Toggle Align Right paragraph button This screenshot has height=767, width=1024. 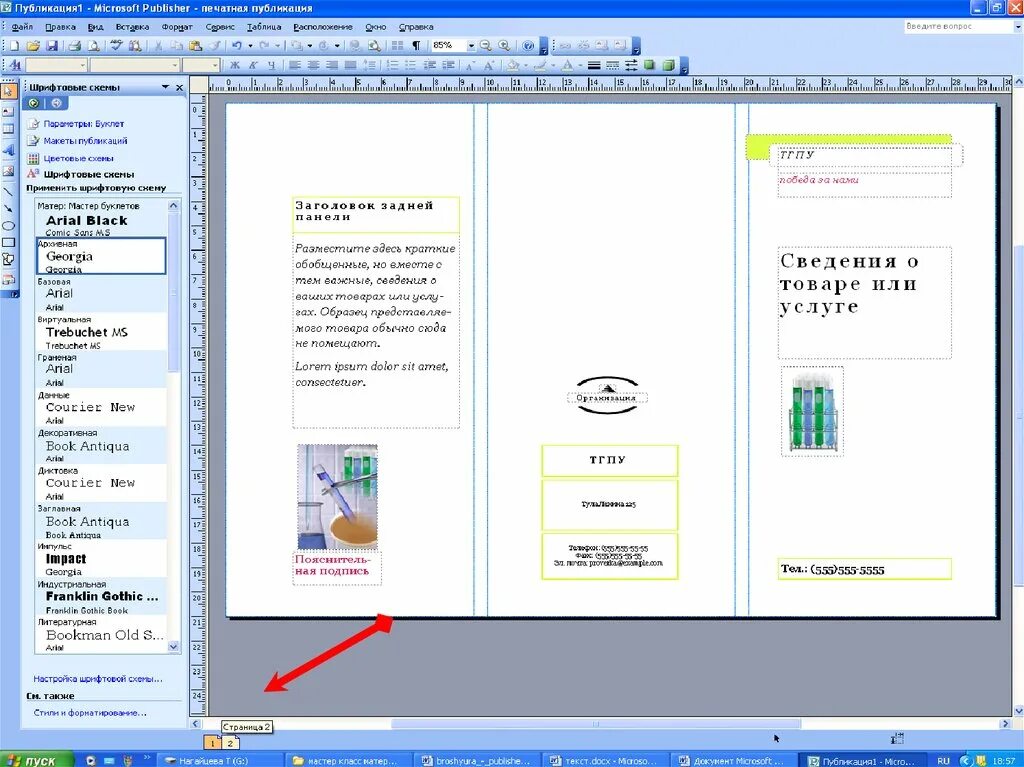coord(332,65)
